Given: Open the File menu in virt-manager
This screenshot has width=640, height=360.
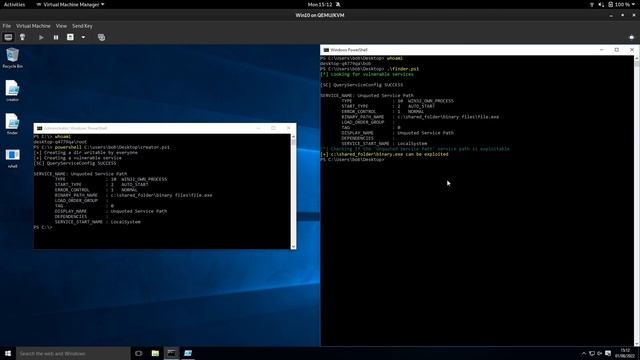Looking at the screenshot, I should point(7,26).
